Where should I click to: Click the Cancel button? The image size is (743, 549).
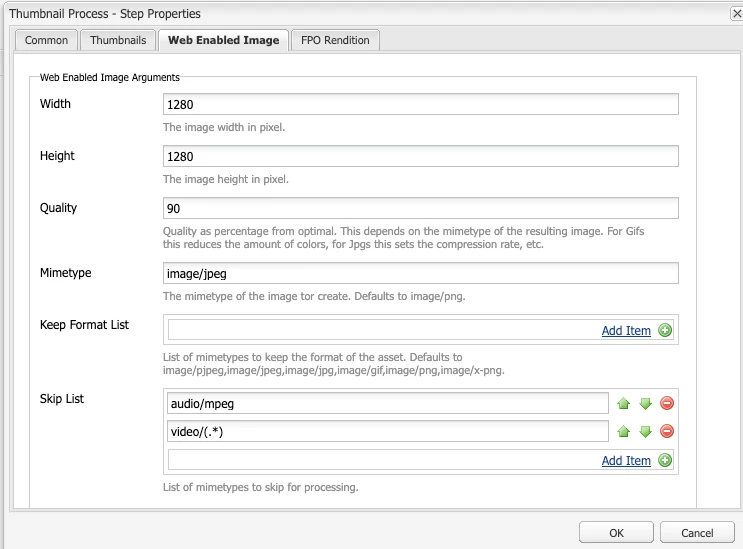[x=697, y=533]
